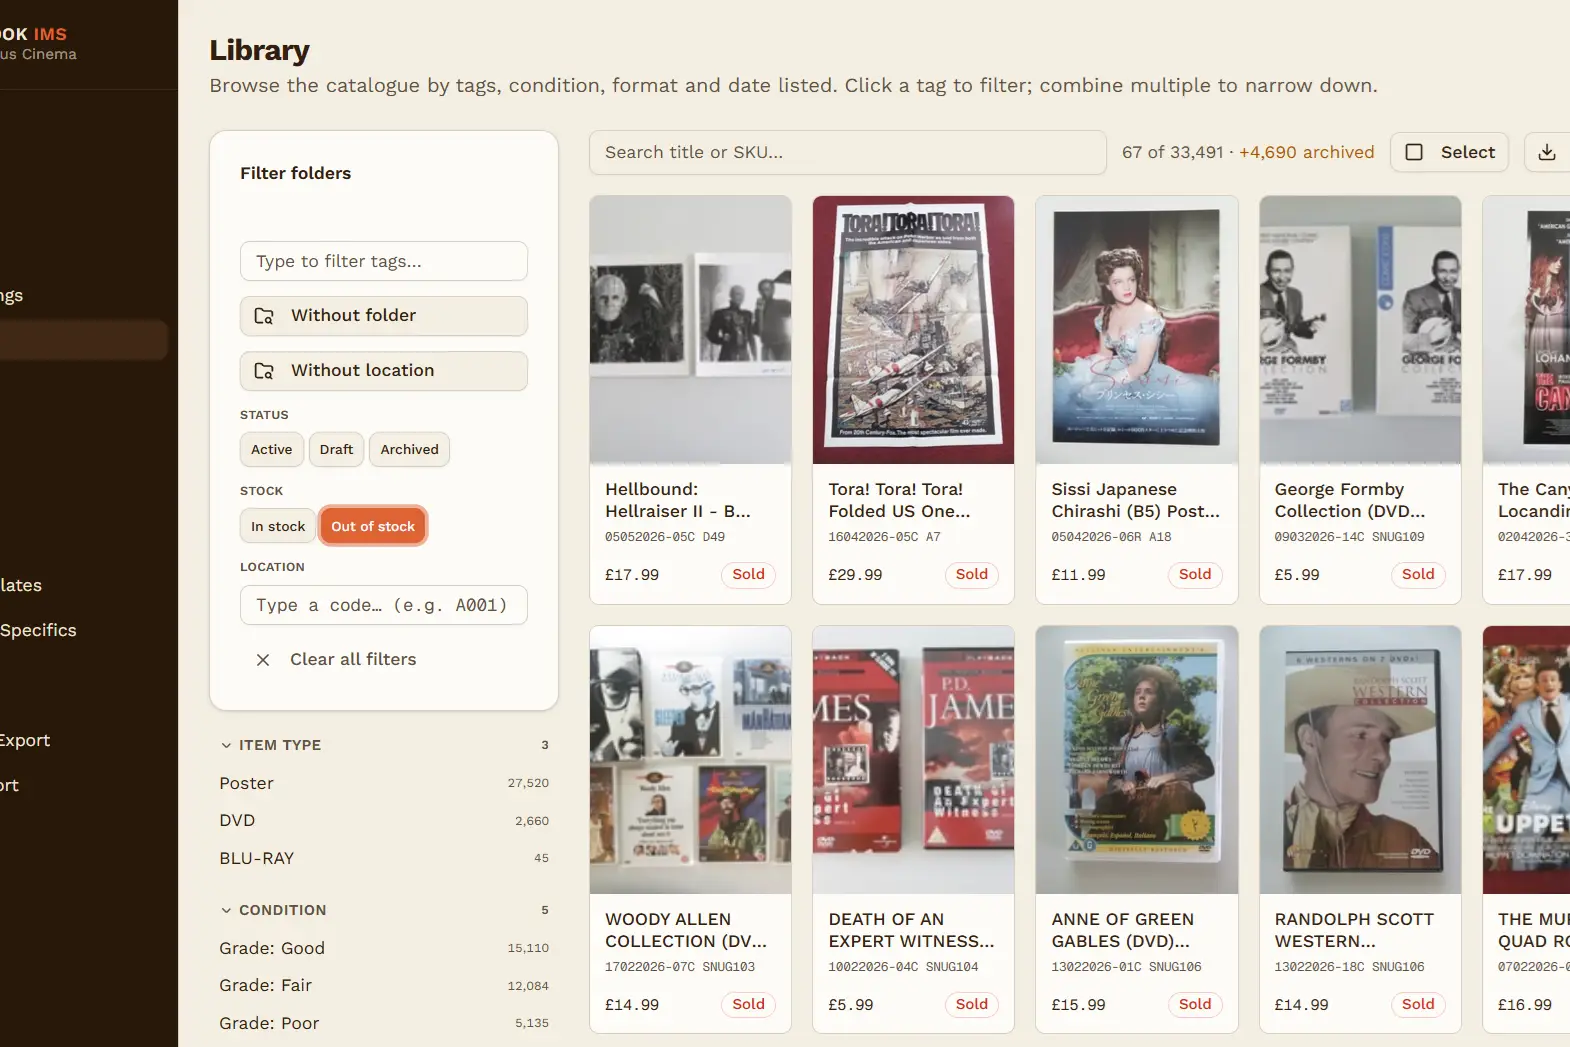Click the Sold badge on George Formby card
The width and height of the screenshot is (1570, 1047).
[1418, 575]
